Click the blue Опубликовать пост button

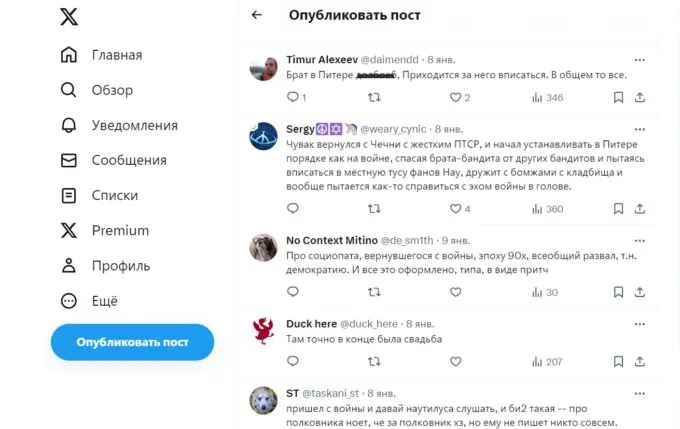click(132, 342)
